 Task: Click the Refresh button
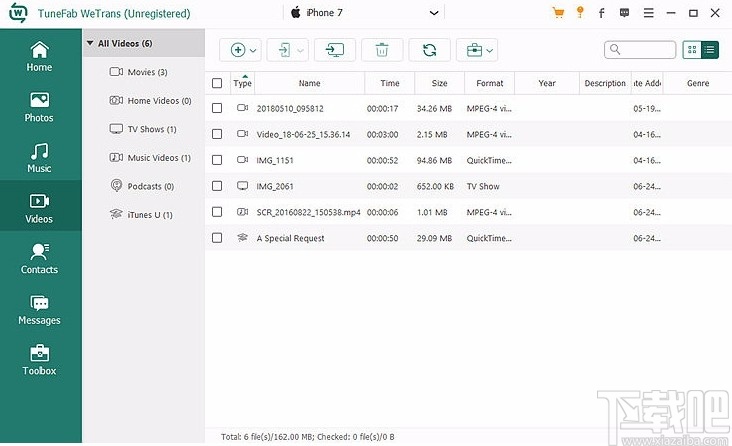(429, 50)
